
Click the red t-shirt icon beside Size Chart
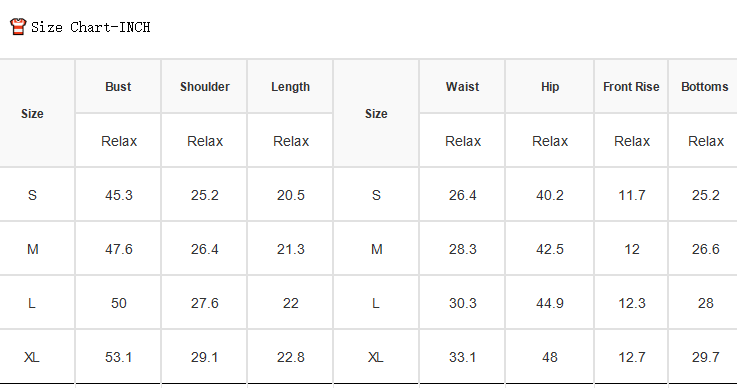[18, 26]
